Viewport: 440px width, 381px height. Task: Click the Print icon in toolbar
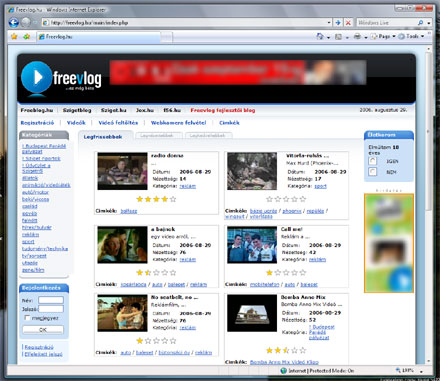[357, 36]
